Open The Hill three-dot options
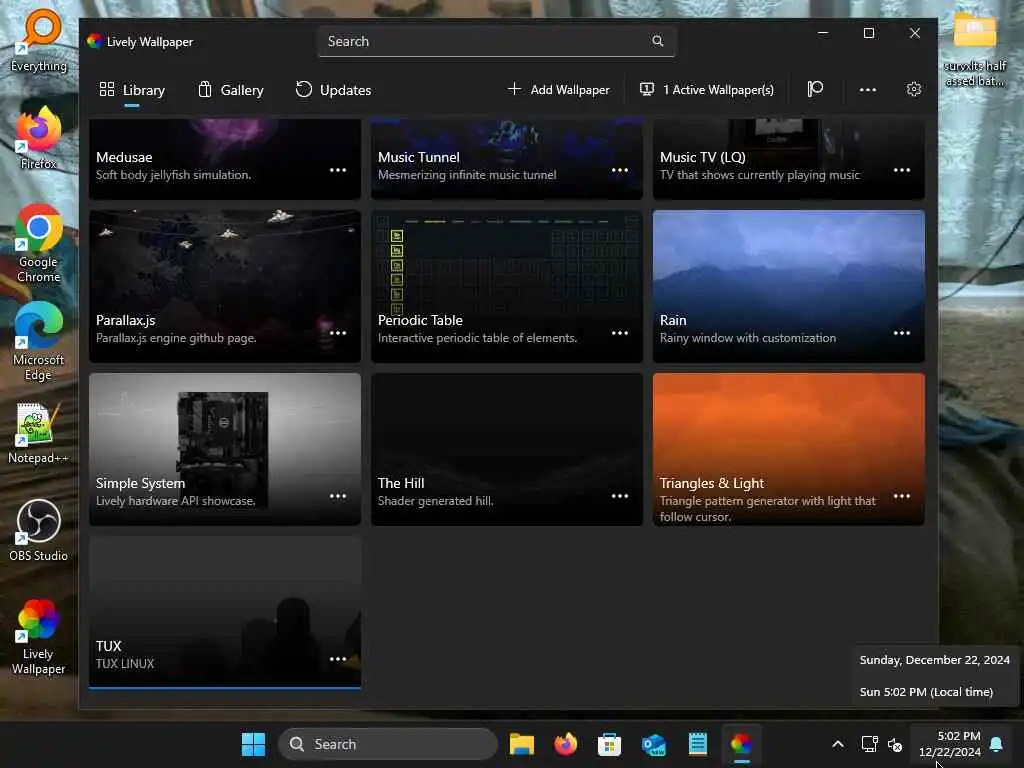 pyautogui.click(x=620, y=496)
